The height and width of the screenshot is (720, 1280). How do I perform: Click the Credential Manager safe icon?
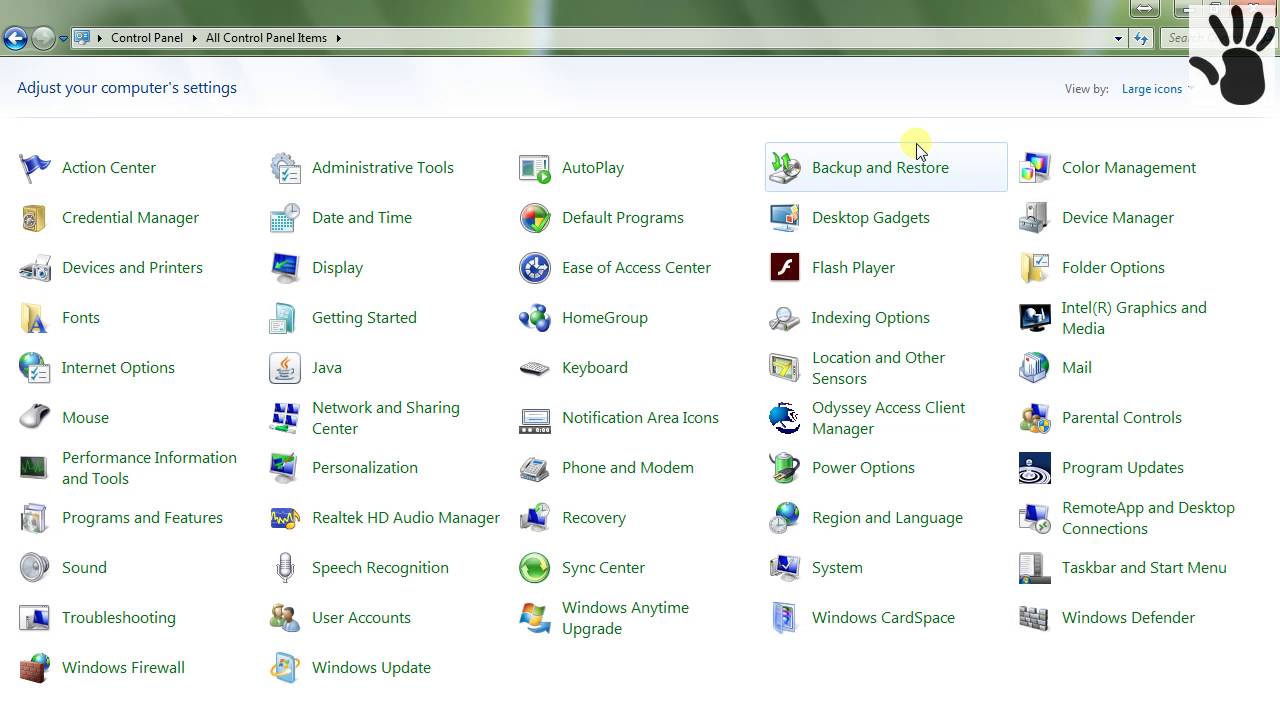(x=34, y=218)
